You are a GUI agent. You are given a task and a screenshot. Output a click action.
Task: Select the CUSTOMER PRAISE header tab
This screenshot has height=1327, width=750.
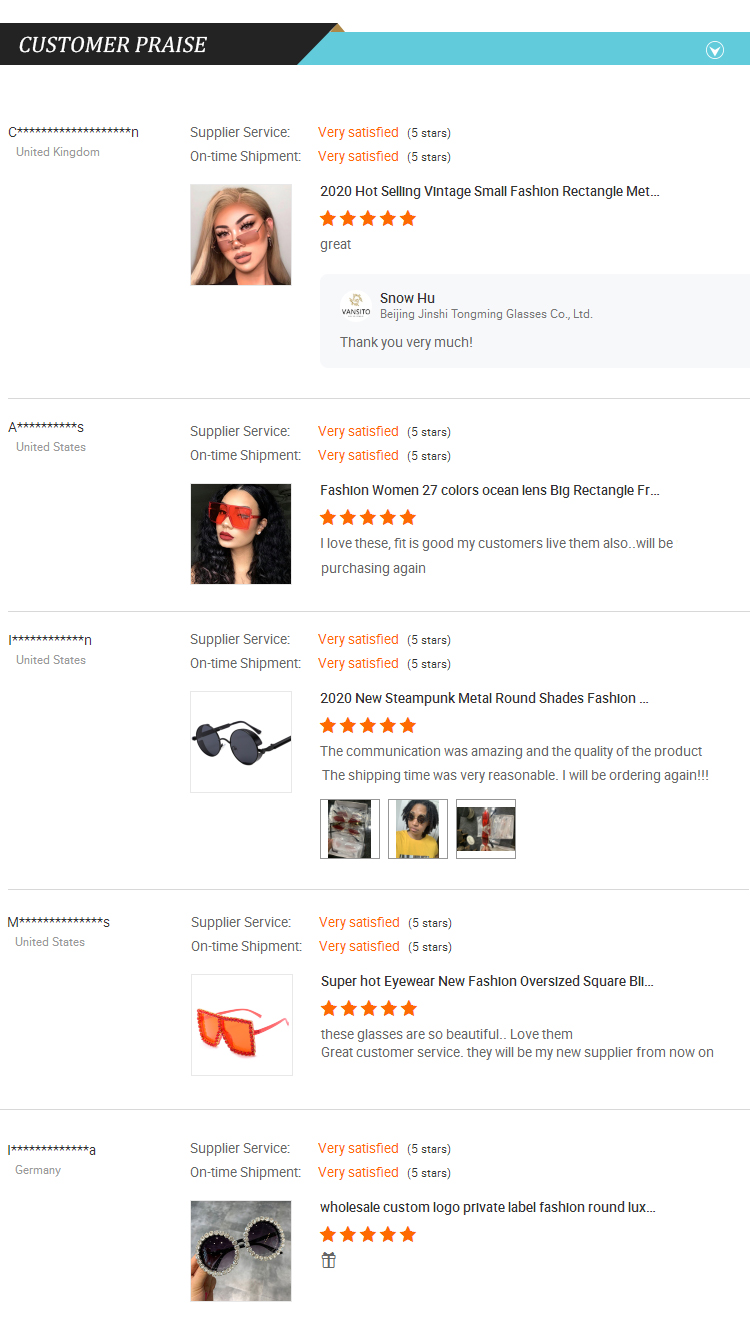(x=113, y=44)
